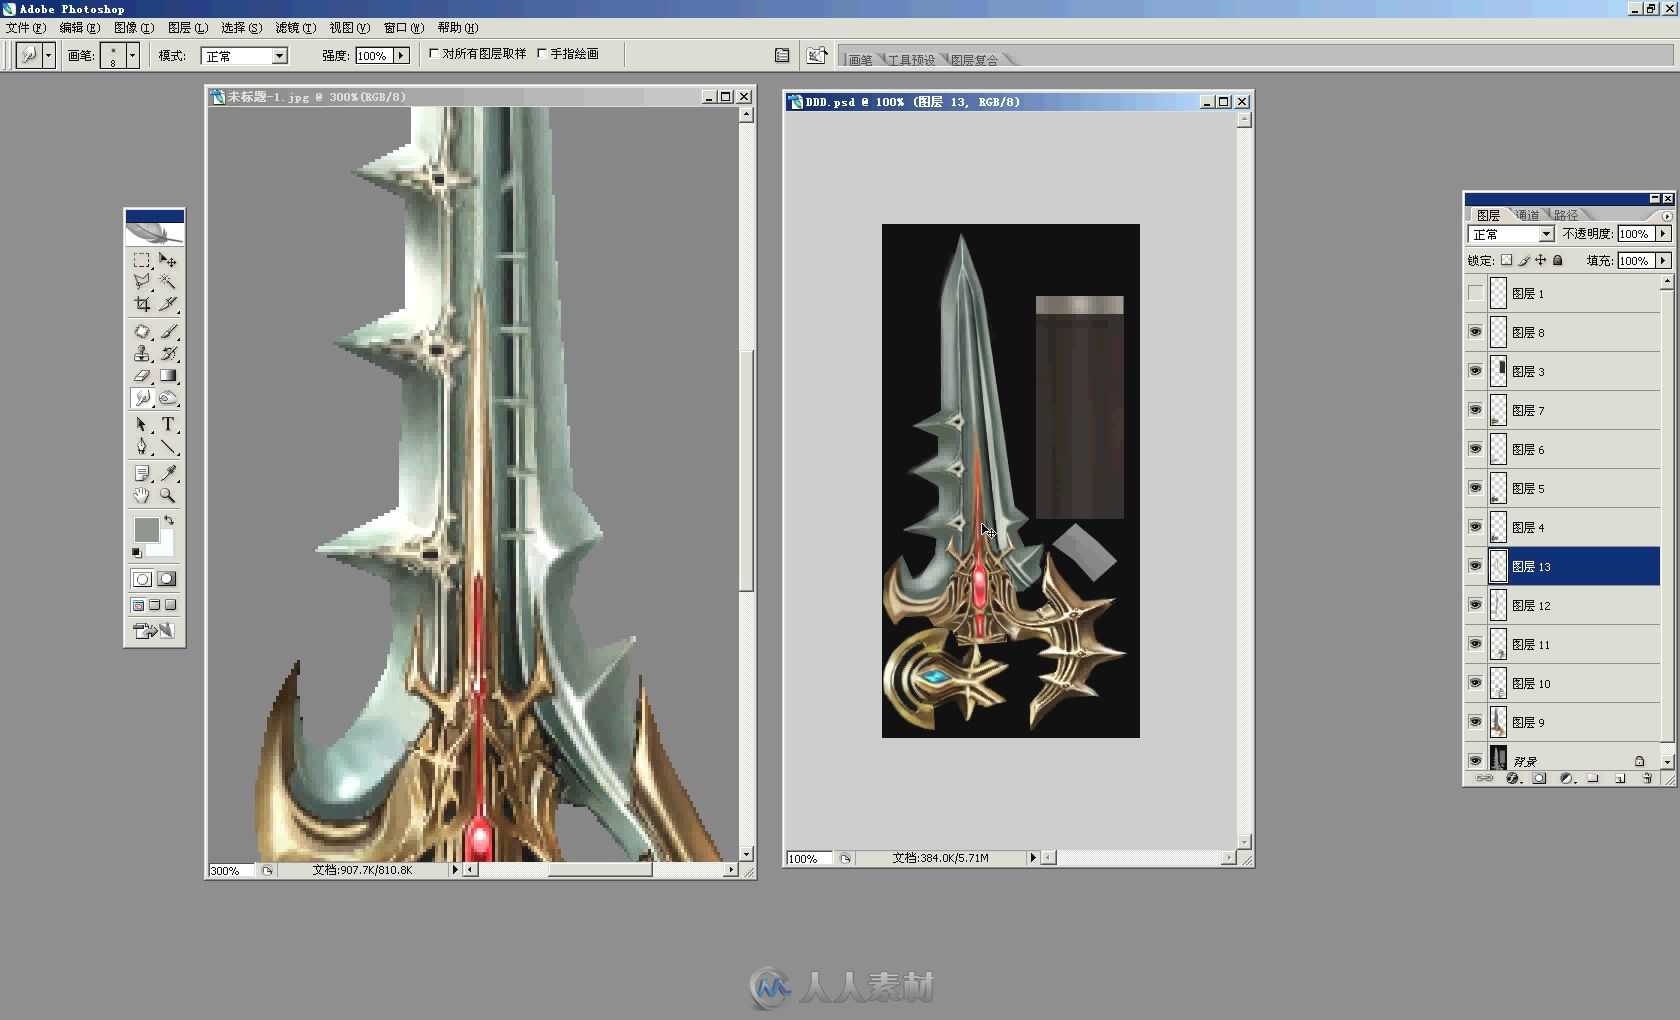Switch to Quick Mask mode
Image resolution: width=1680 pixels, height=1020 pixels.
point(167,579)
